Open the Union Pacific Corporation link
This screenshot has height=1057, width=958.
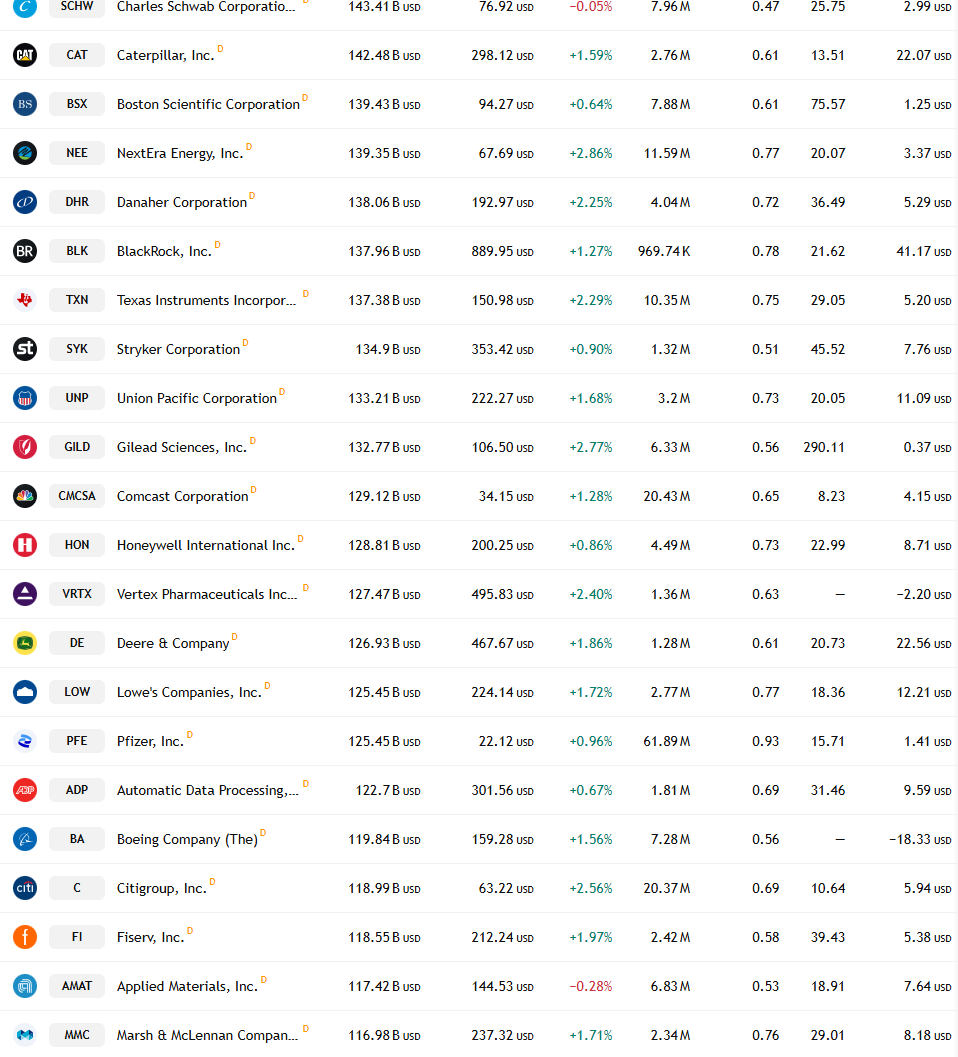point(197,398)
